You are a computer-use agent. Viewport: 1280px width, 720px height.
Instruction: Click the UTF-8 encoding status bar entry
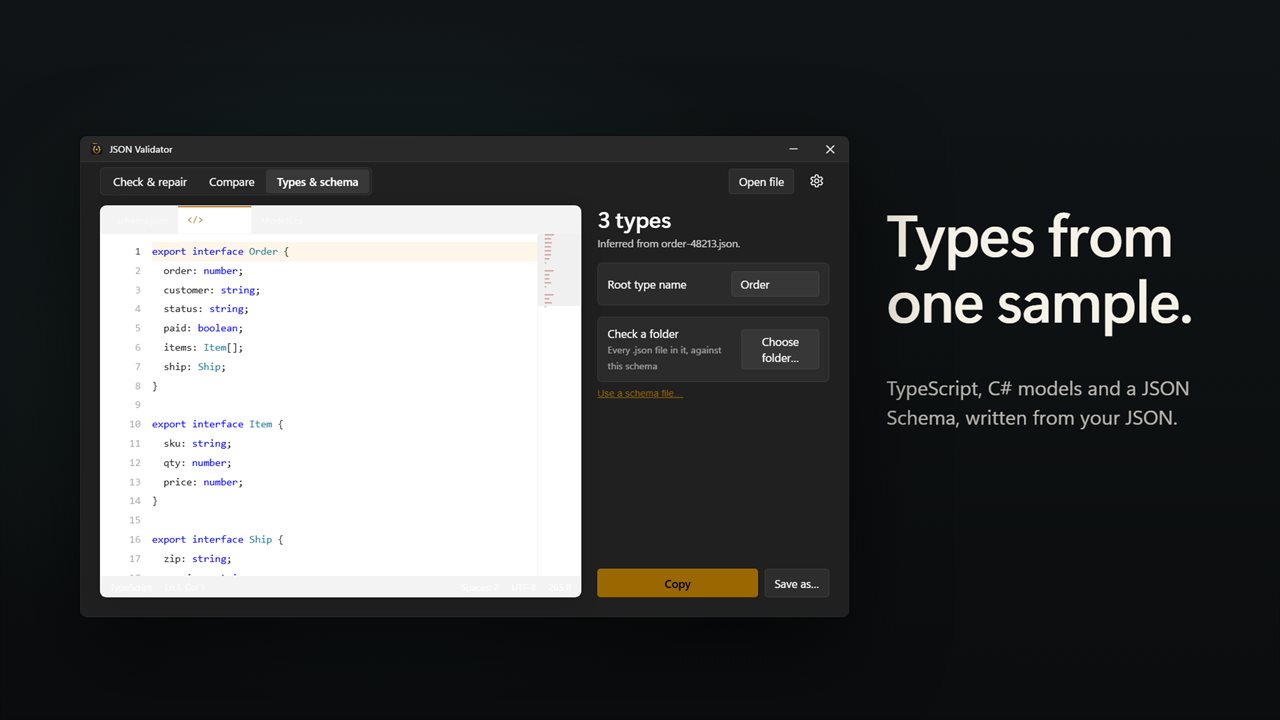524,587
